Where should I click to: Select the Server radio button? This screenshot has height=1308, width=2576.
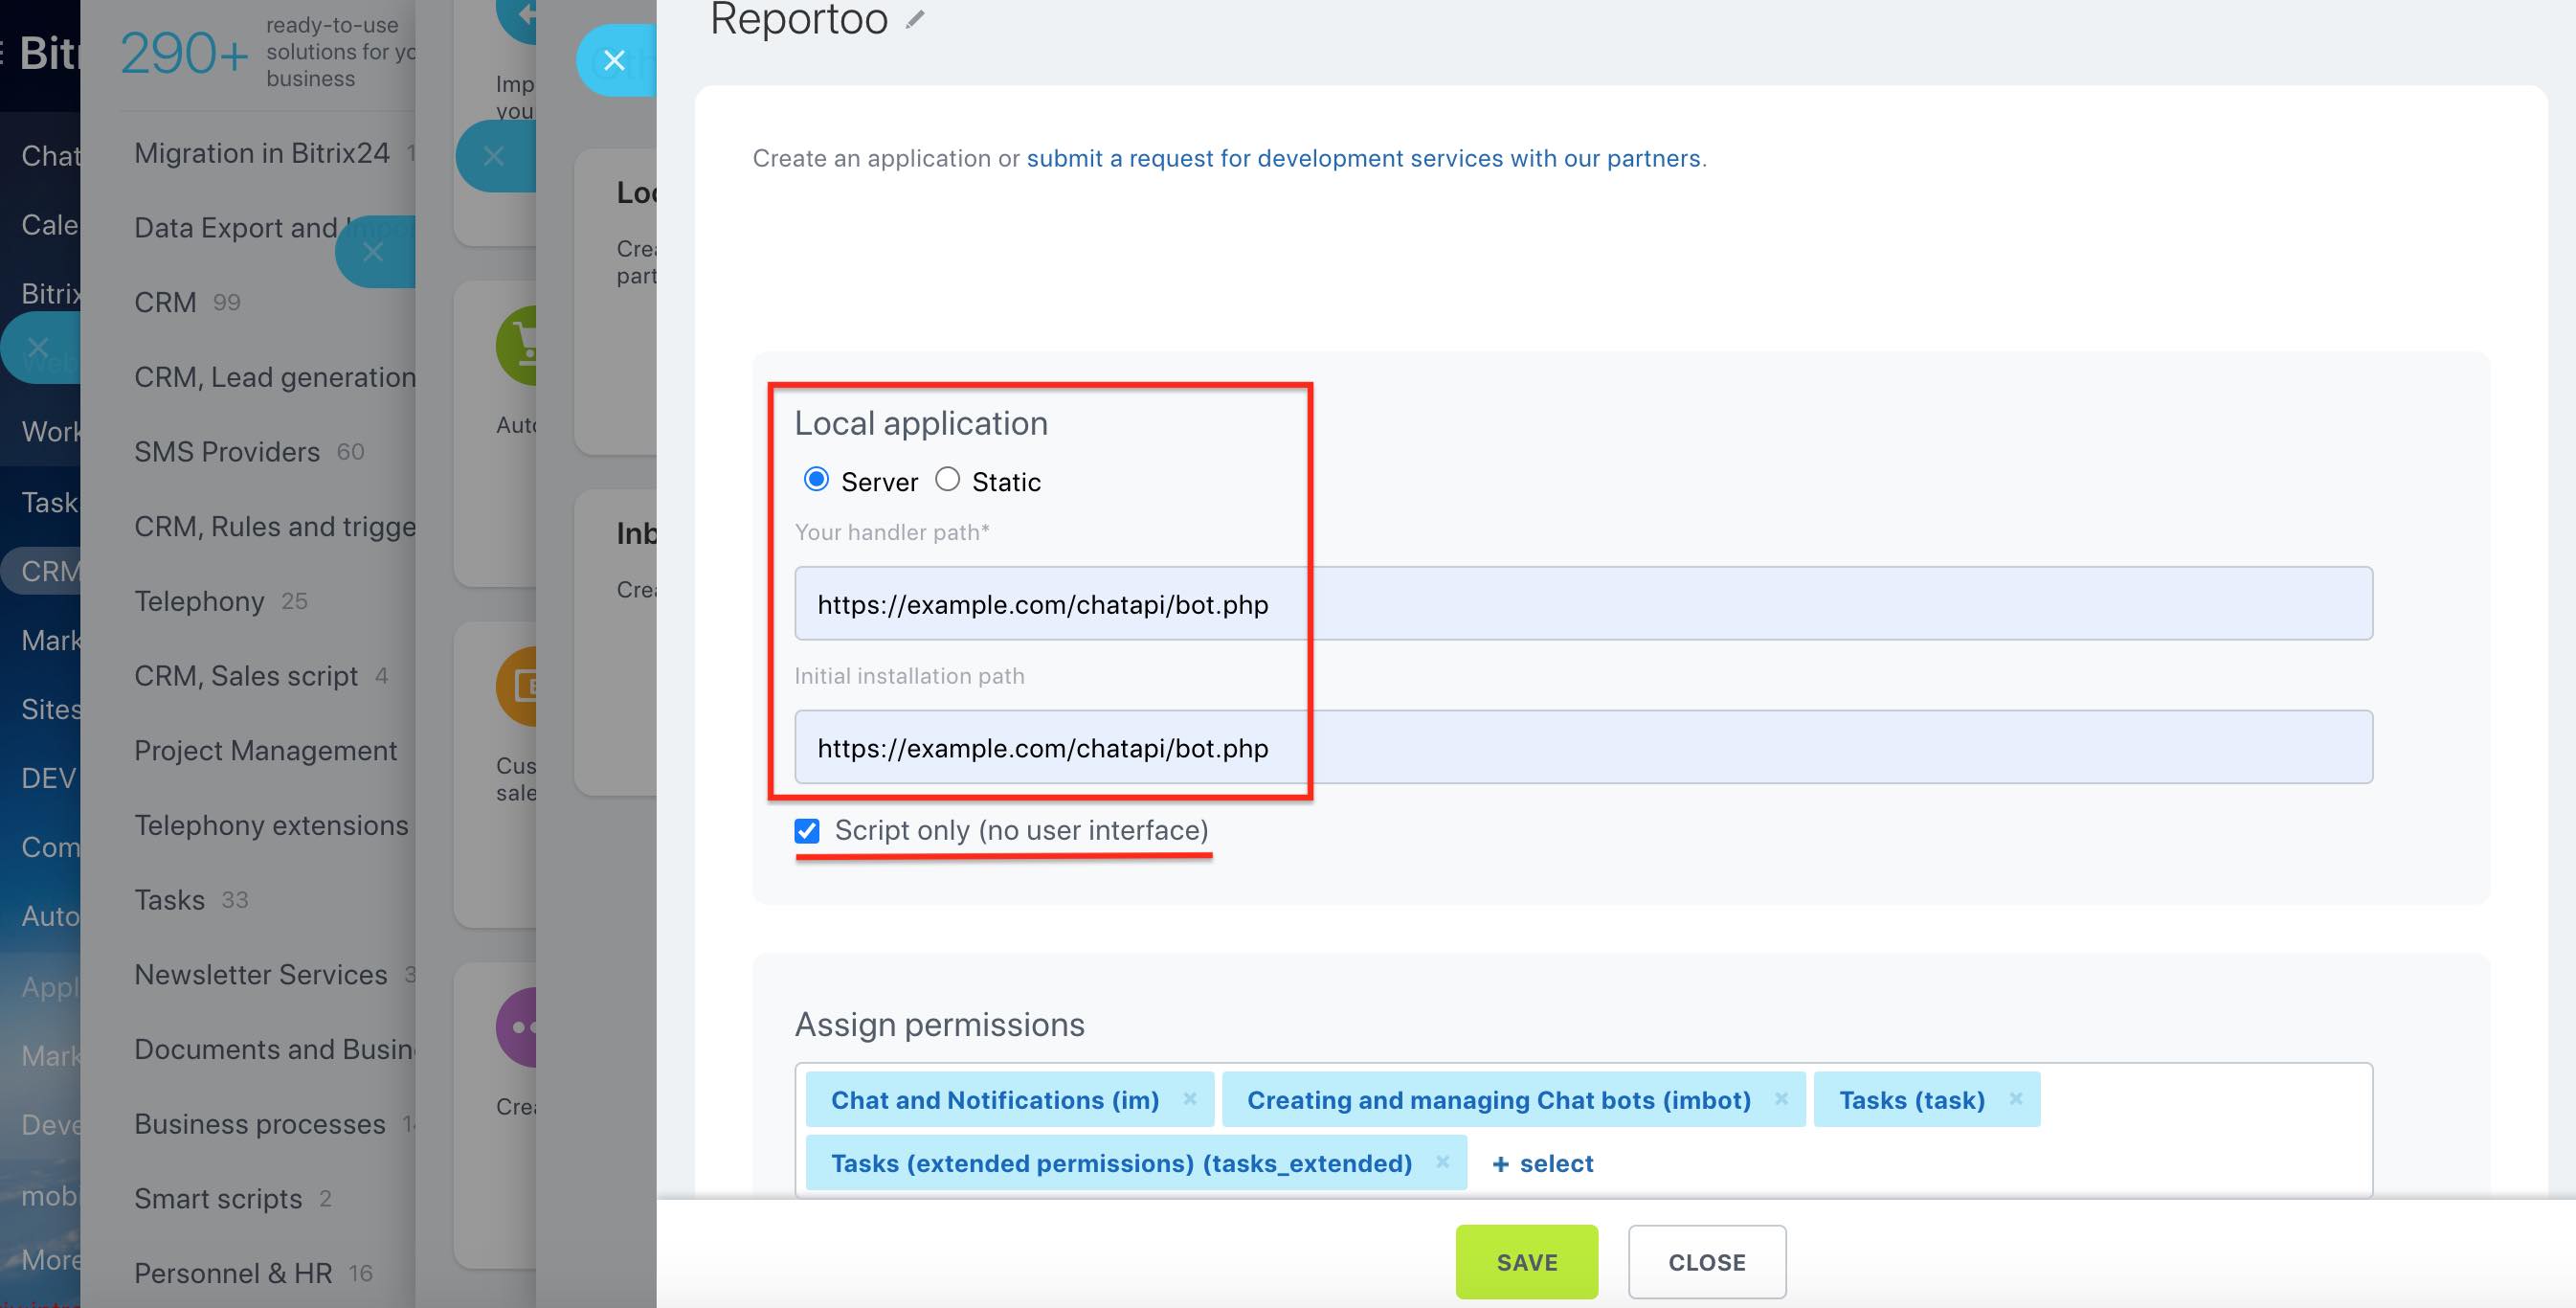816,479
